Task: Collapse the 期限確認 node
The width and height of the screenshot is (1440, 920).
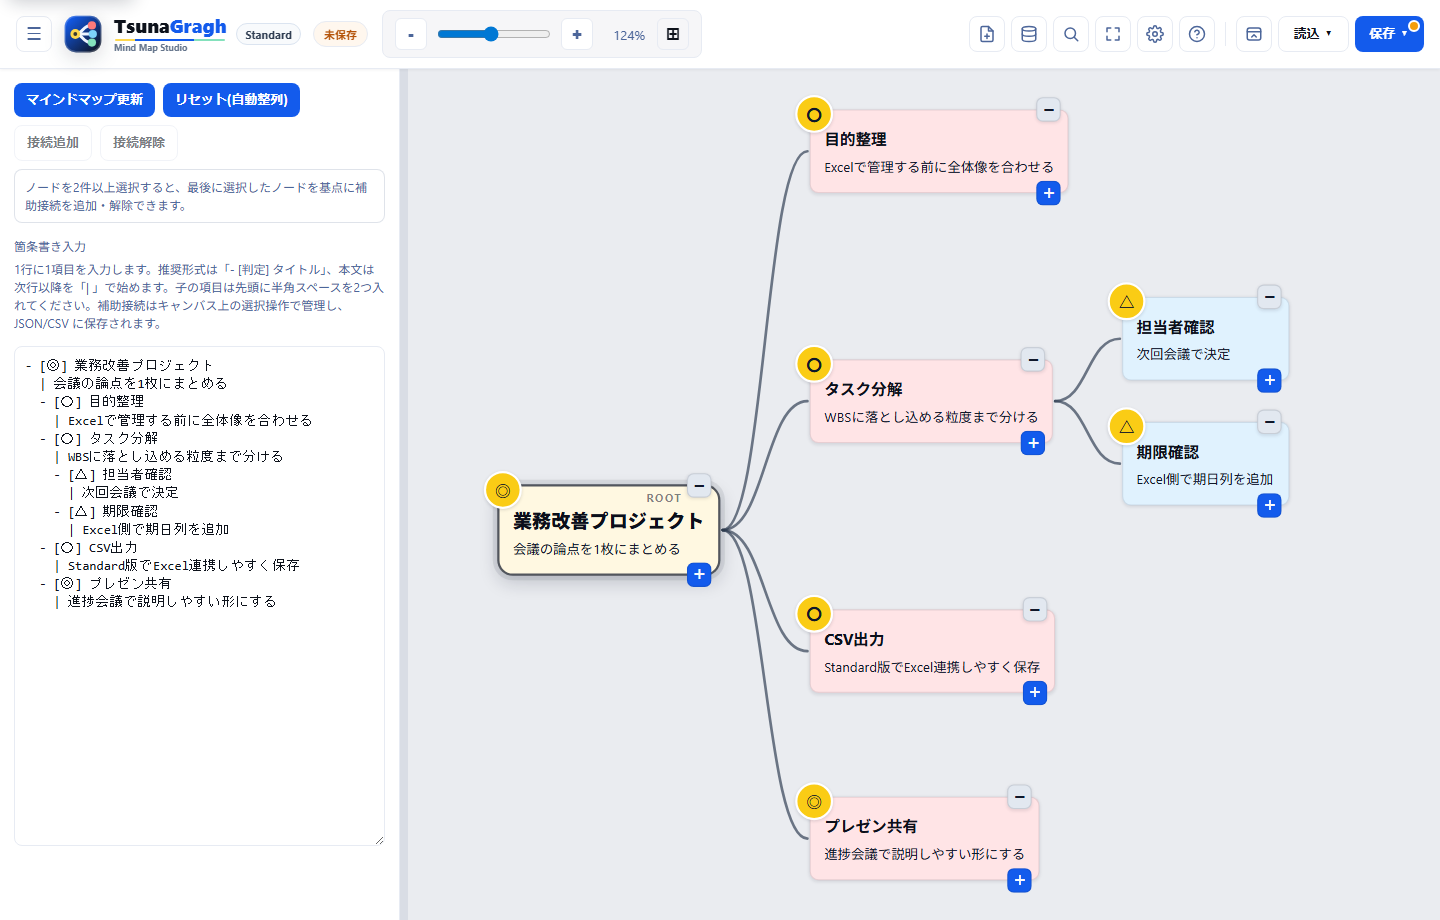Action: click(x=1269, y=422)
